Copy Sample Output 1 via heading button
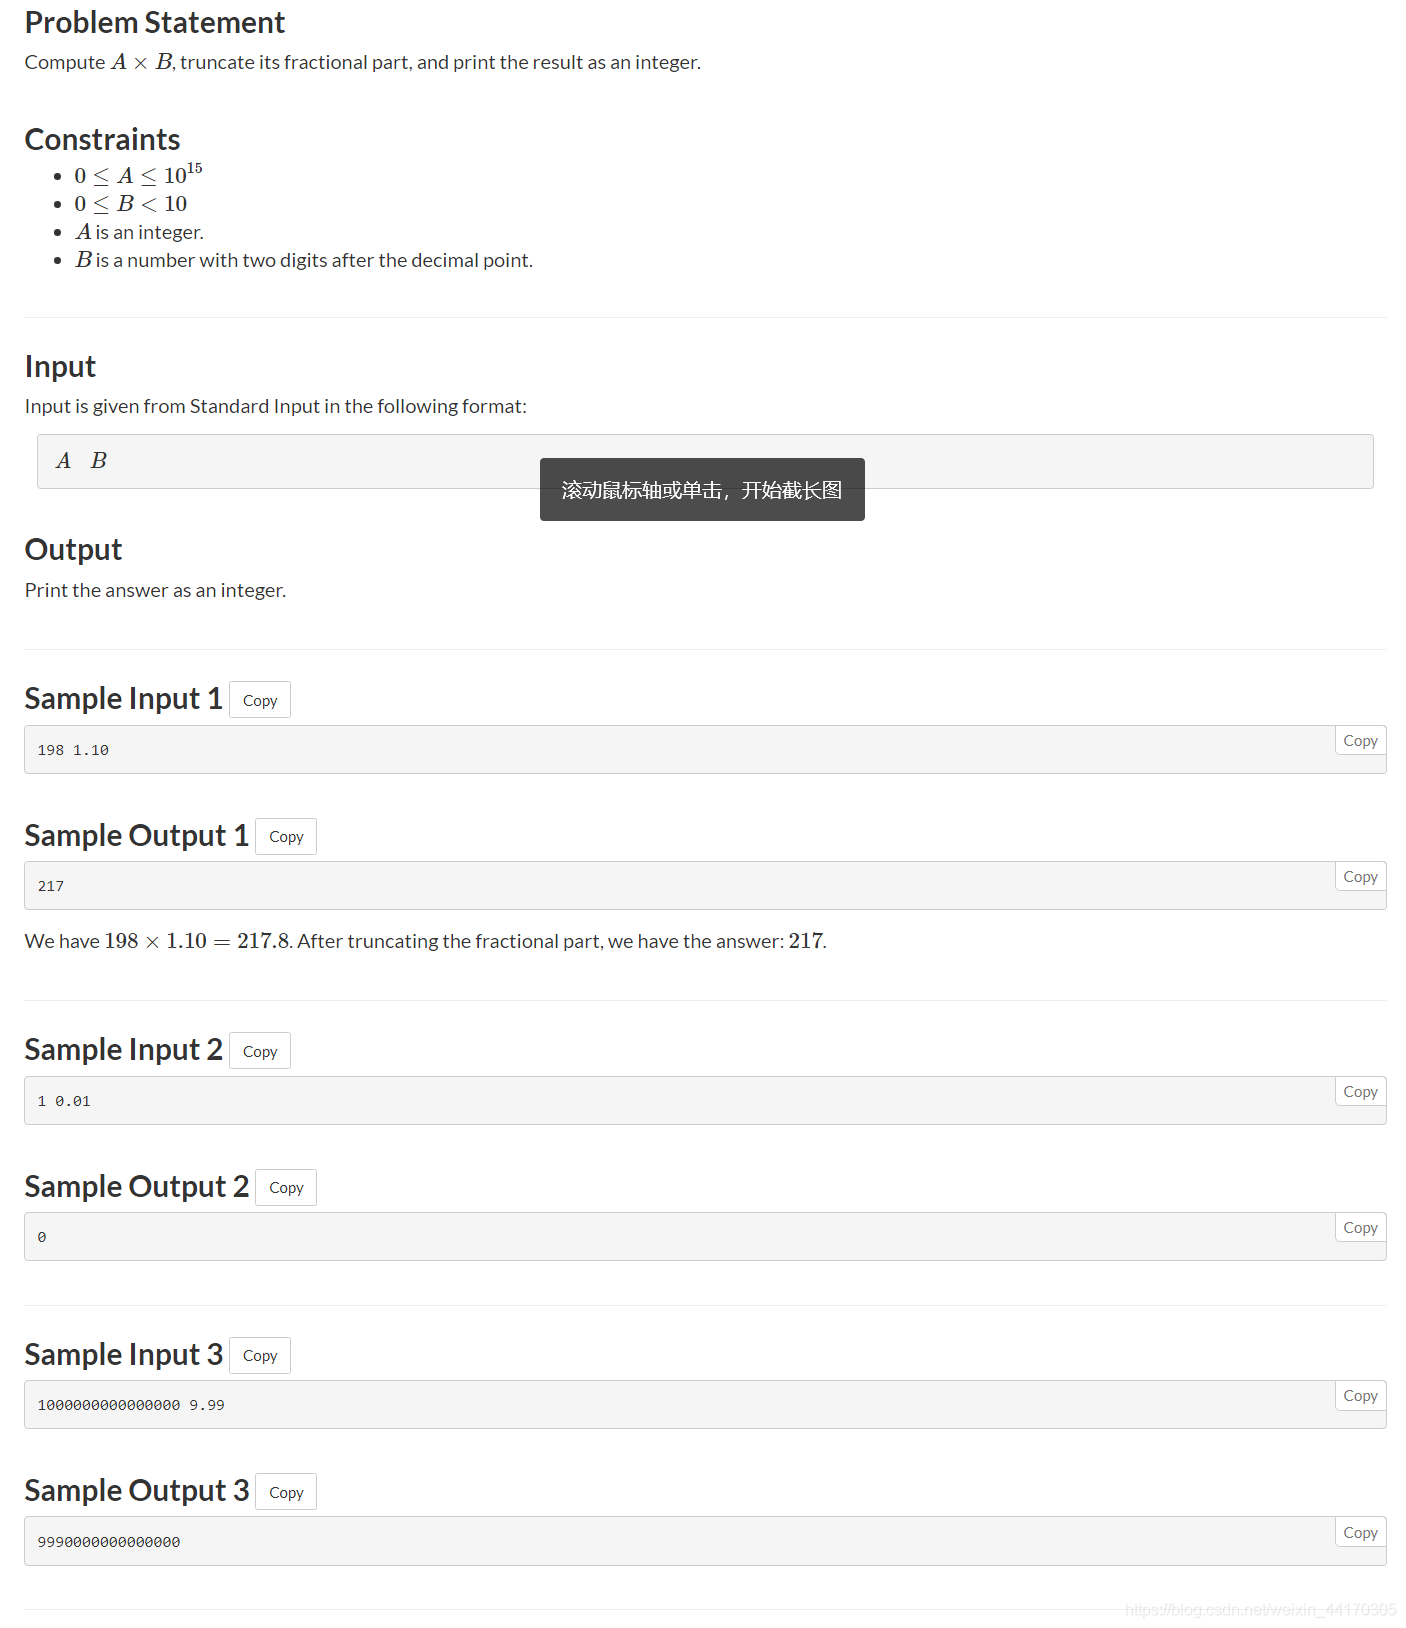This screenshot has width=1406, height=1628. click(x=286, y=837)
